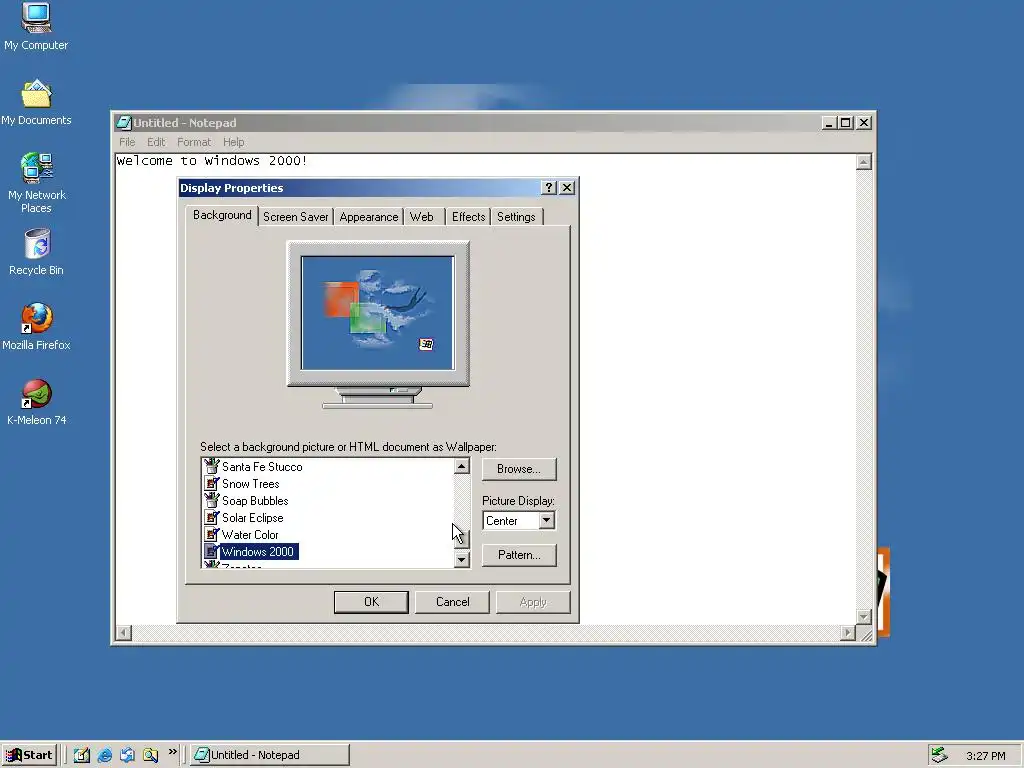The image size is (1024, 768).
Task: Switch to the Settings tab
Action: (x=516, y=217)
